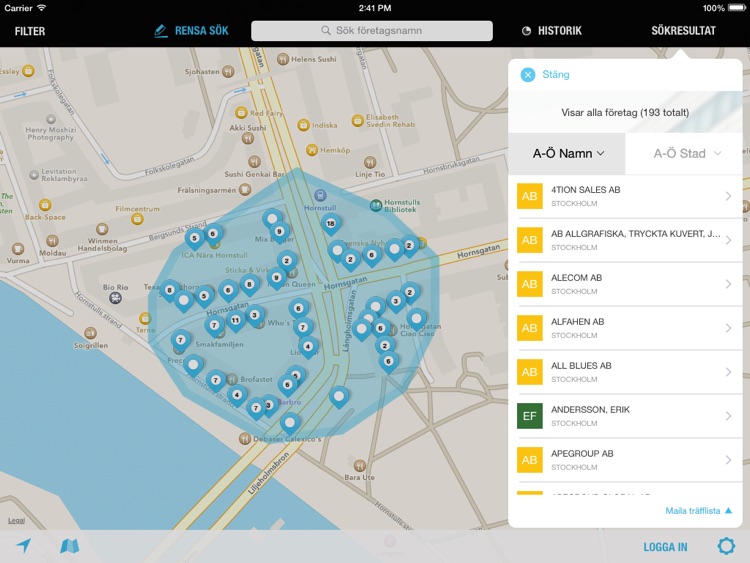
Task: Tap the map cluster pin labeled 18
Action: point(331,224)
